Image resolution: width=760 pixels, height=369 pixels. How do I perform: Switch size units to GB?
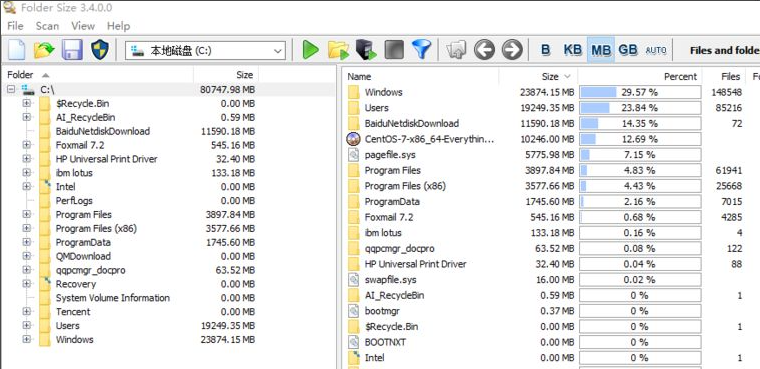[x=628, y=50]
